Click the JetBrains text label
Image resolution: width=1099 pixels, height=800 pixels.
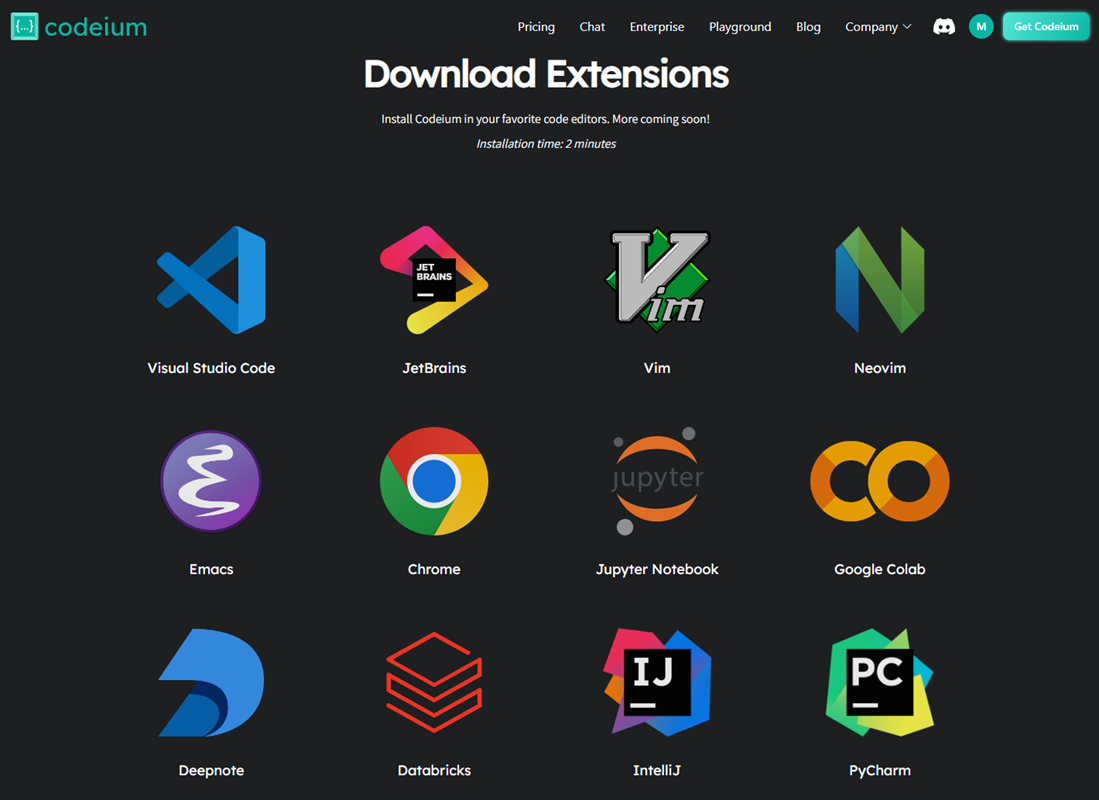tap(434, 368)
